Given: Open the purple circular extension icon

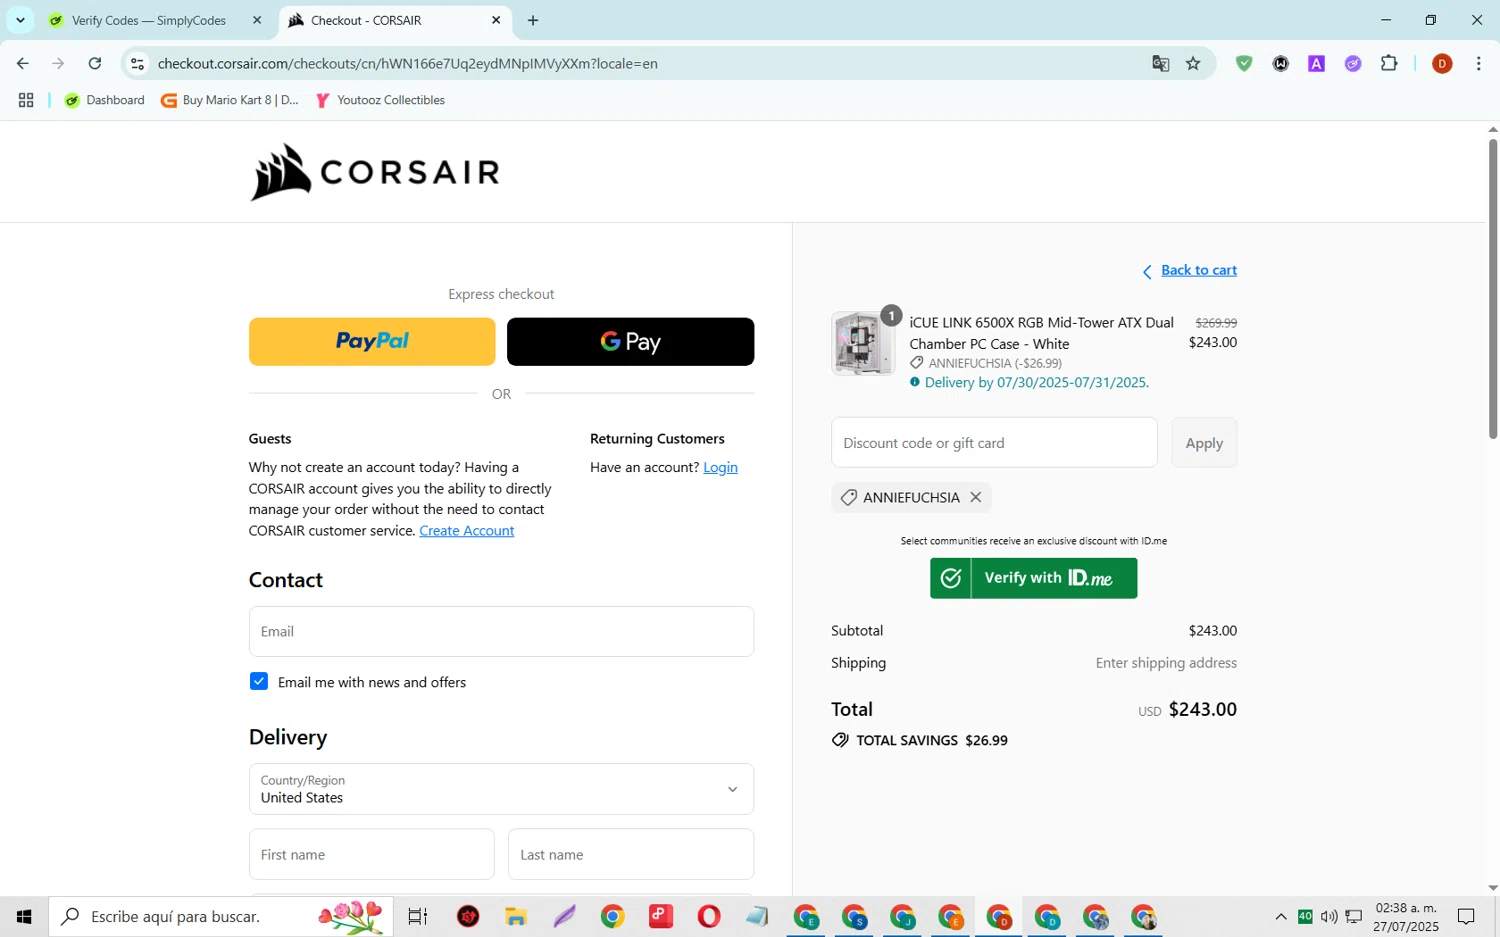Looking at the screenshot, I should tap(1353, 63).
